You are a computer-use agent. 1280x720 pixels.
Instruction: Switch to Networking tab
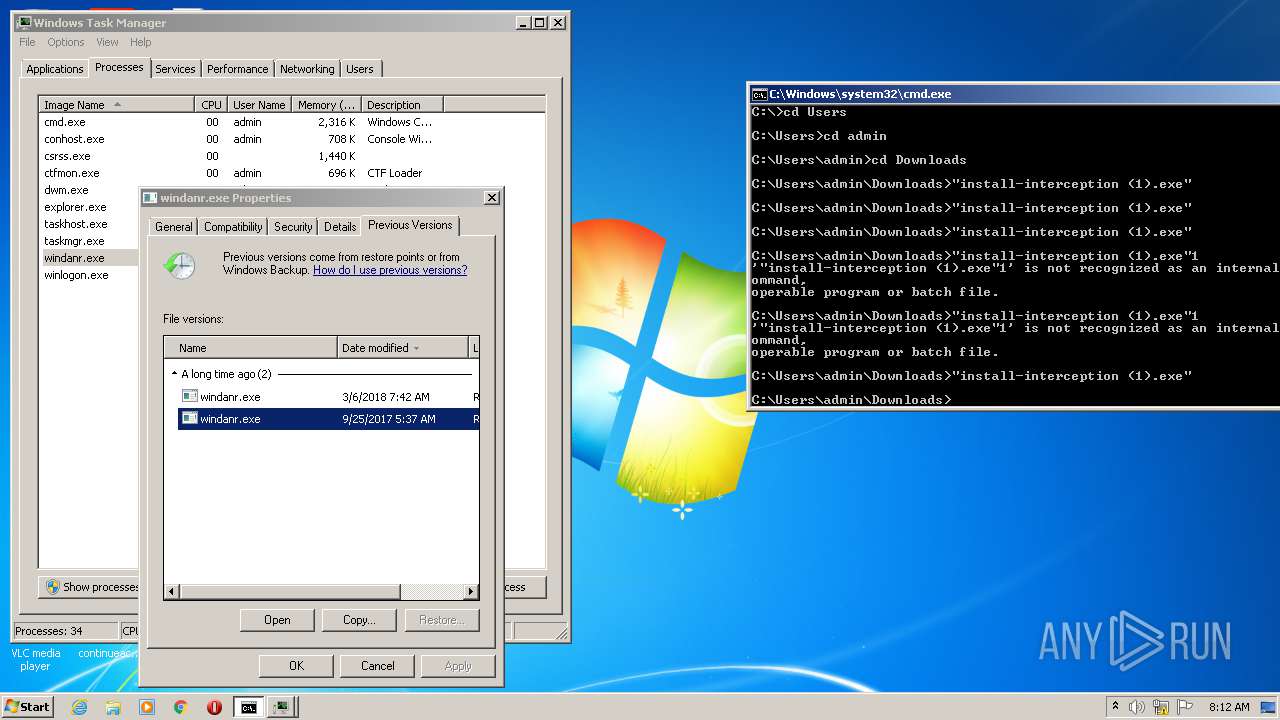tap(307, 69)
